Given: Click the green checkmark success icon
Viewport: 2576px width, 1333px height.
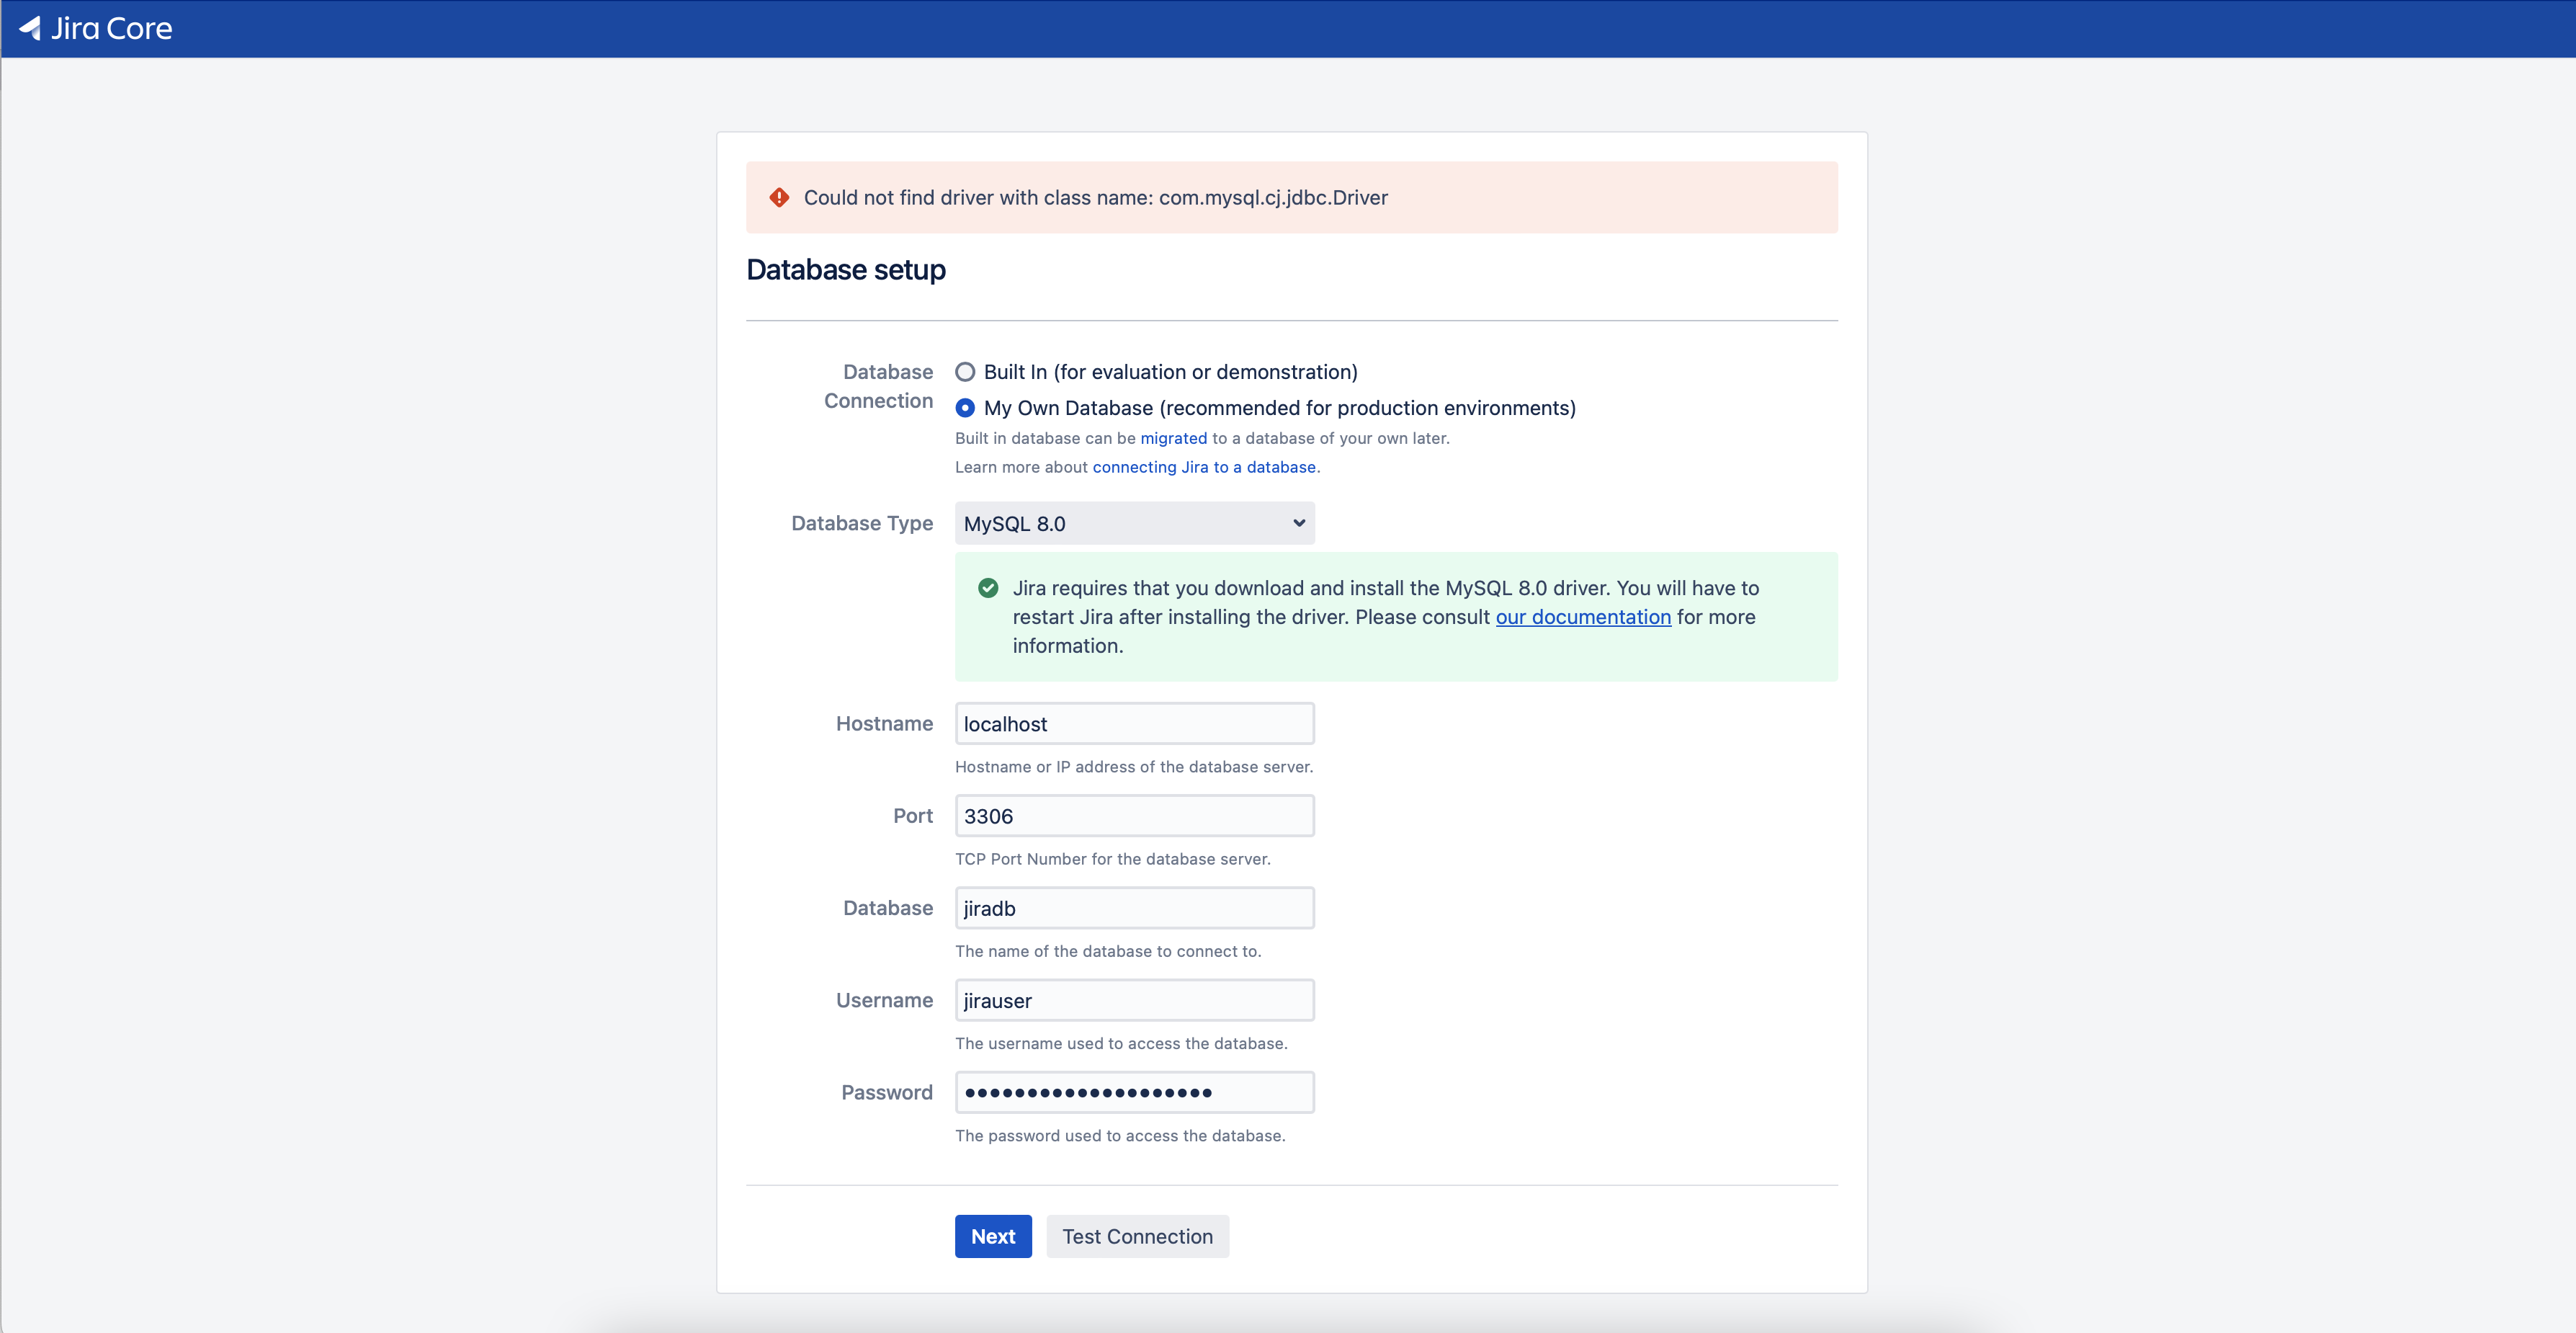Looking at the screenshot, I should click(988, 588).
